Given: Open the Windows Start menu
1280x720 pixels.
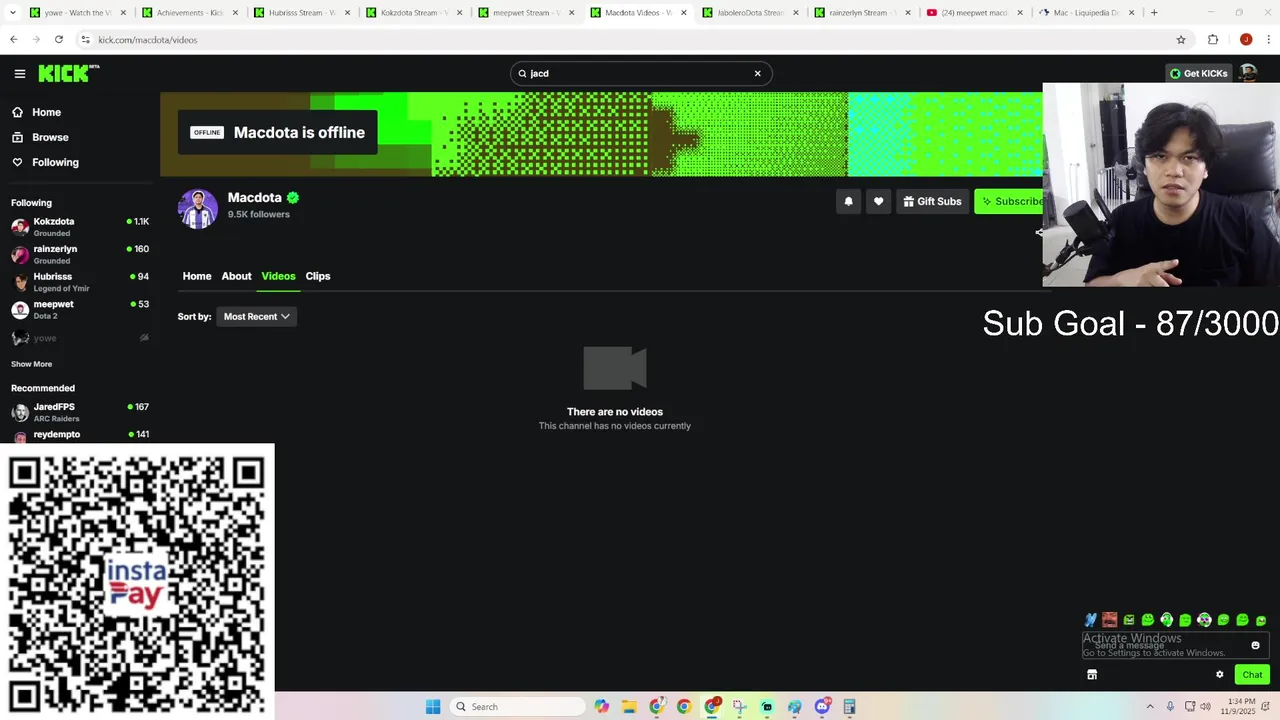Looking at the screenshot, I should point(433,707).
